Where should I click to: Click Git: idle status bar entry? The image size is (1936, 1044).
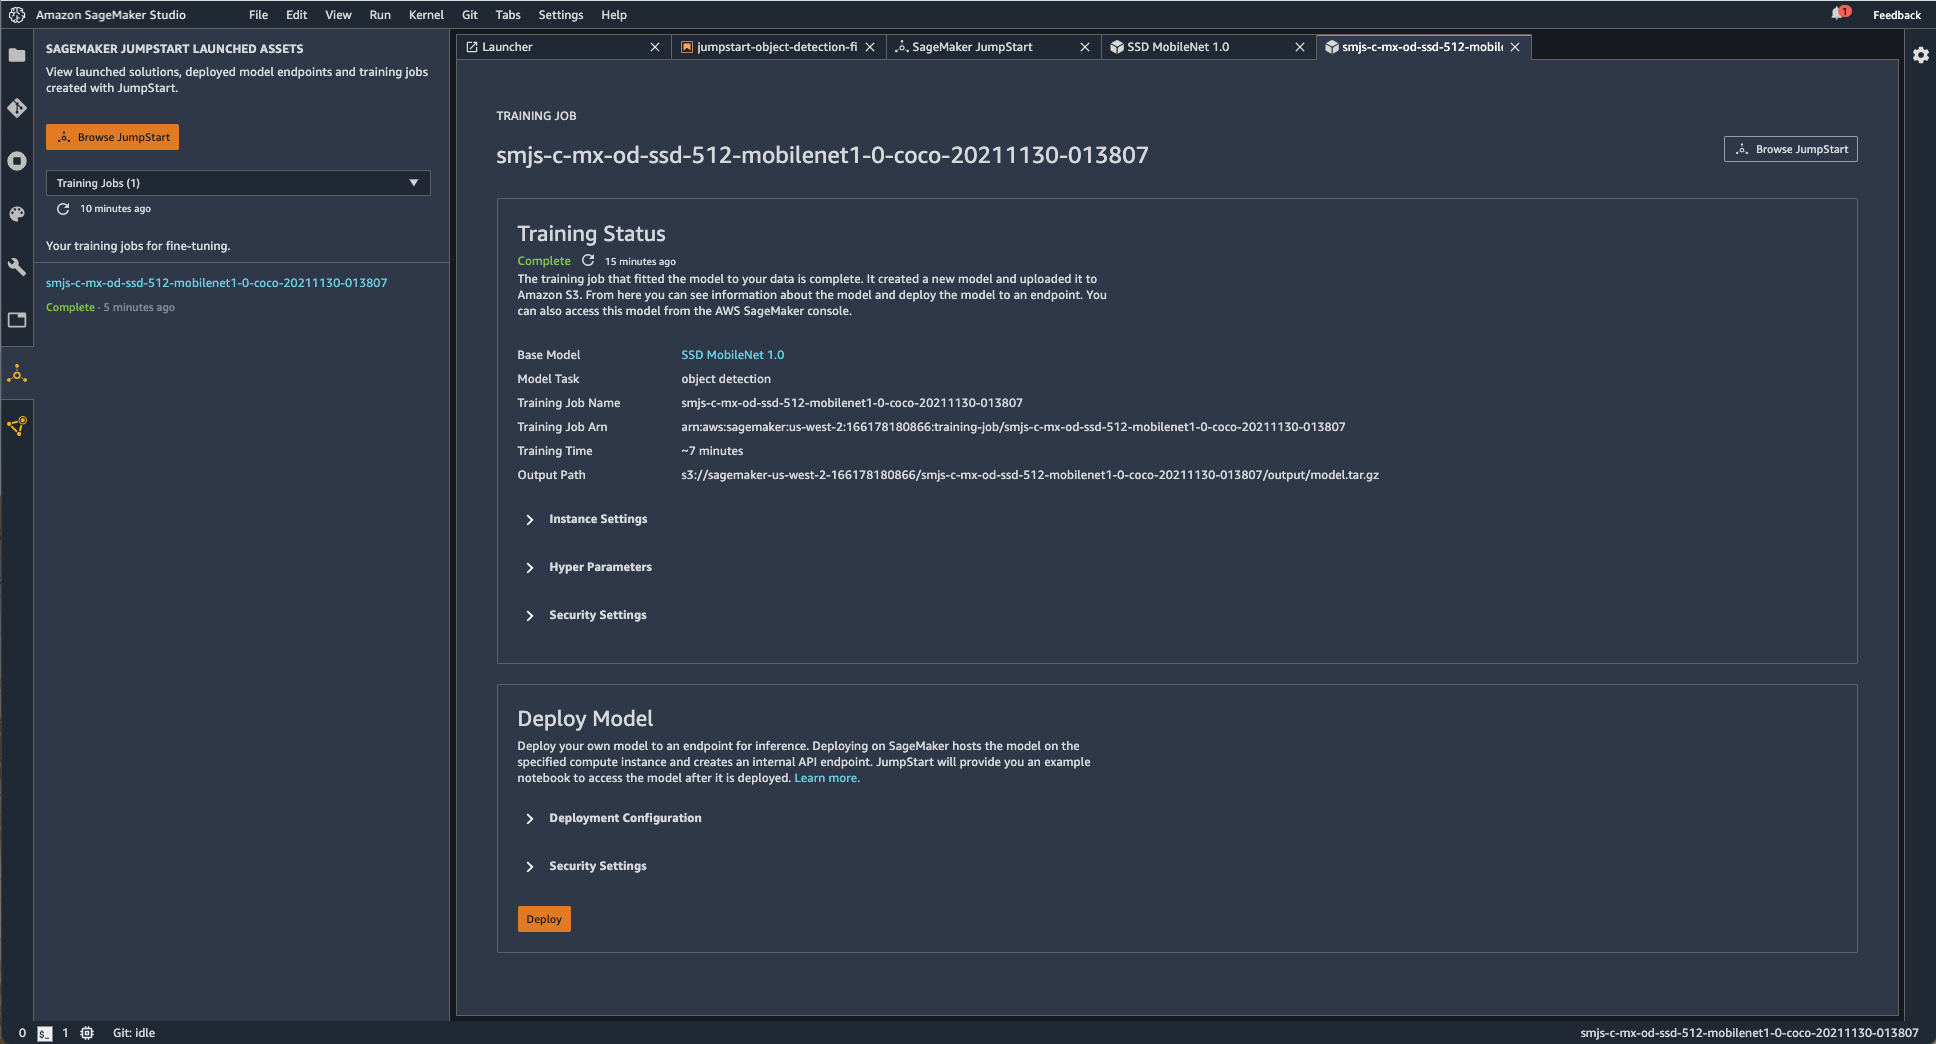point(134,1033)
